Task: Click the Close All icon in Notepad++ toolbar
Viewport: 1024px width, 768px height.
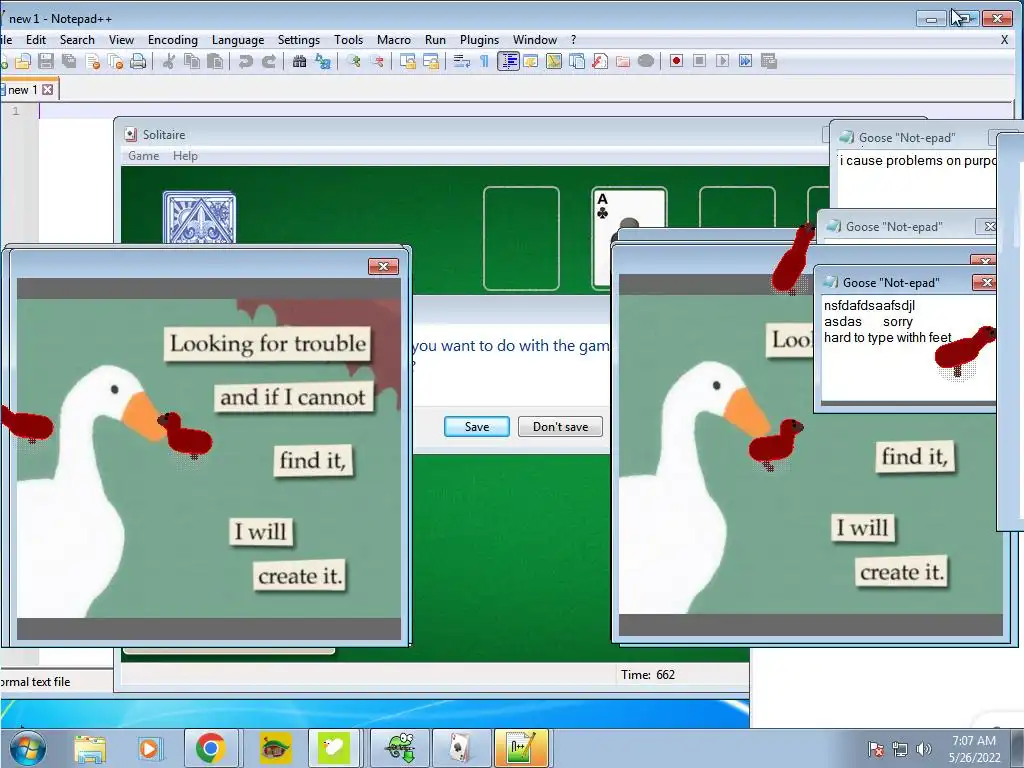Action: point(116,61)
